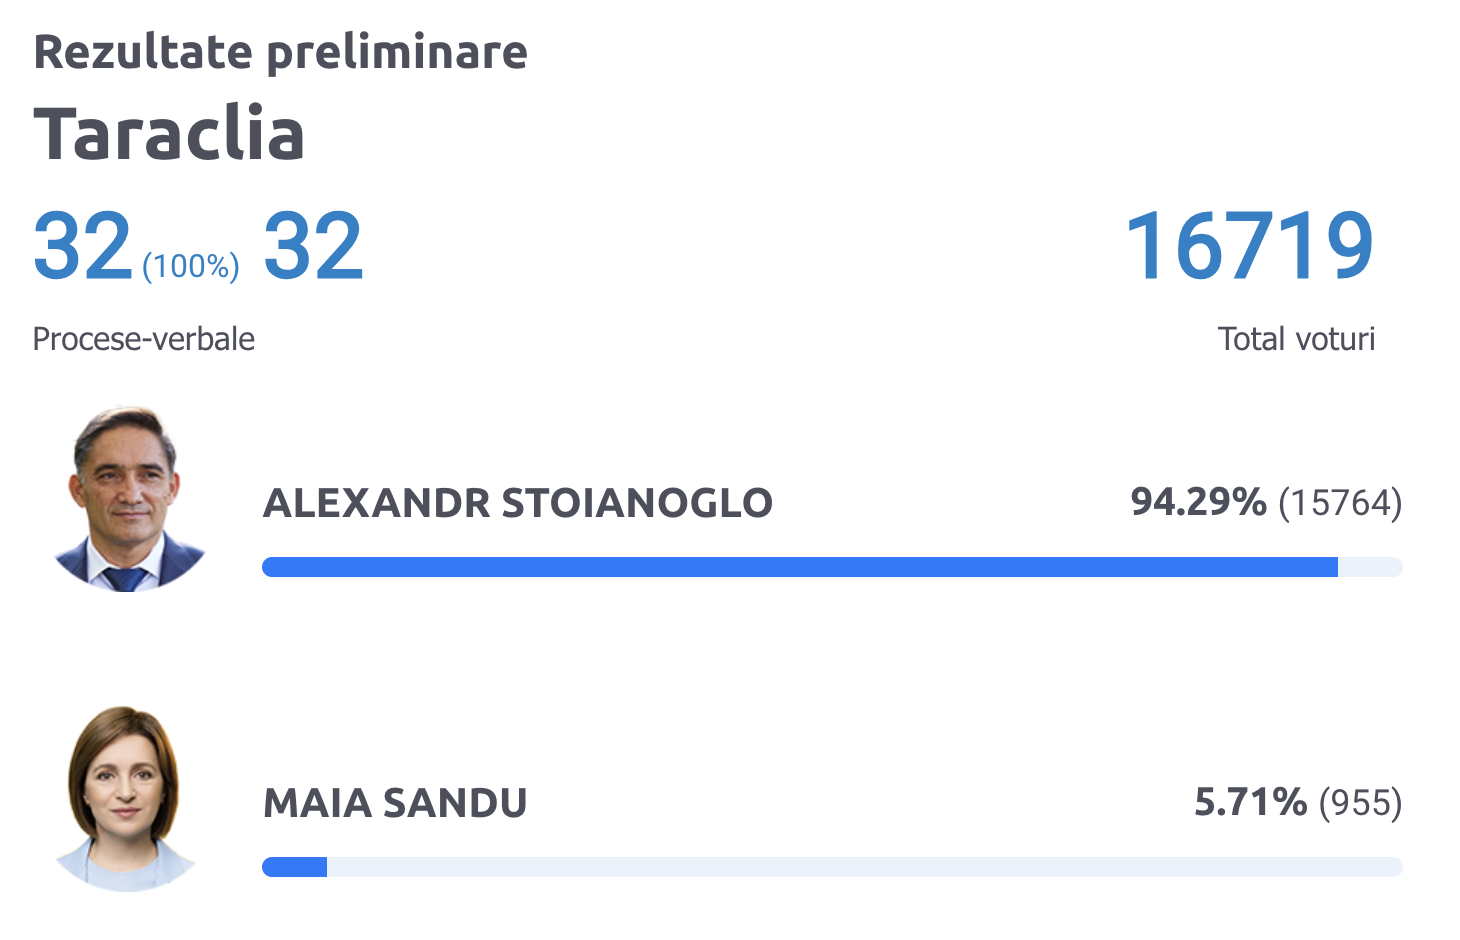The width and height of the screenshot is (1460, 940).
Task: Click Alexandr Stoianoglo's portrait photo
Action: [x=129, y=498]
